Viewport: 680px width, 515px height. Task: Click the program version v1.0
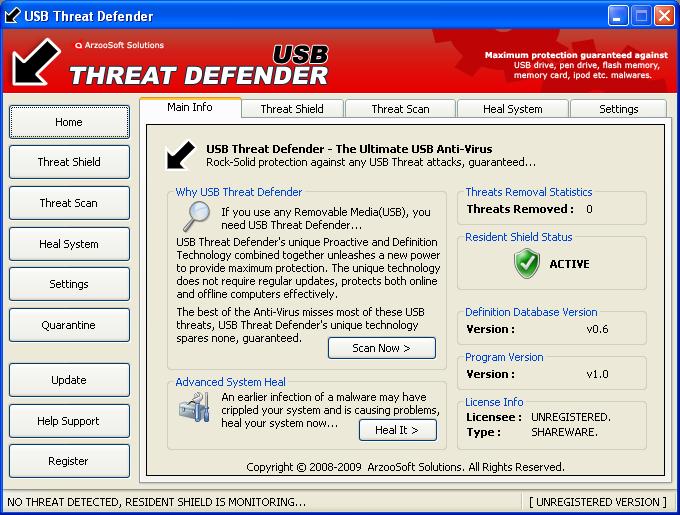click(x=597, y=374)
